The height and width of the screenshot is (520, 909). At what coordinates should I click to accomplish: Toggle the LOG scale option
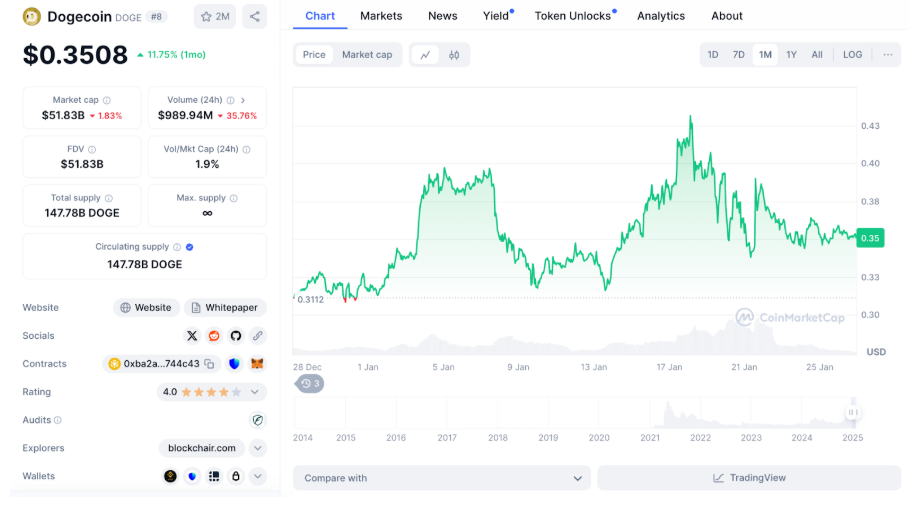coord(852,55)
